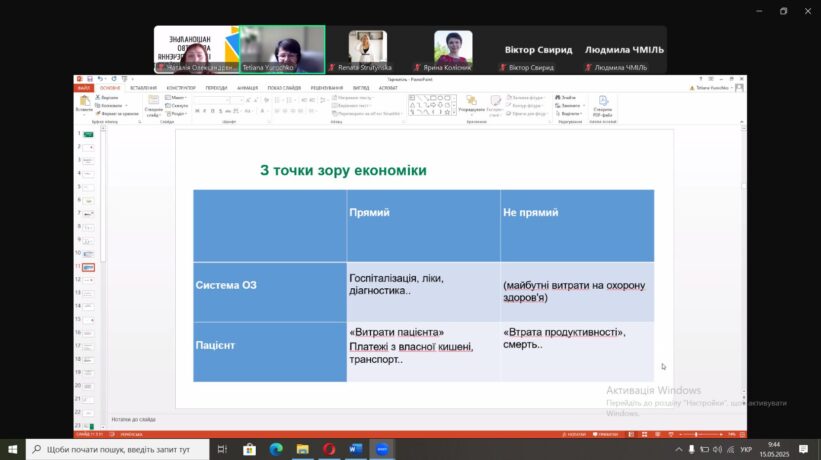Click the Paste (Вставити) button in ribbon

pos(84,106)
